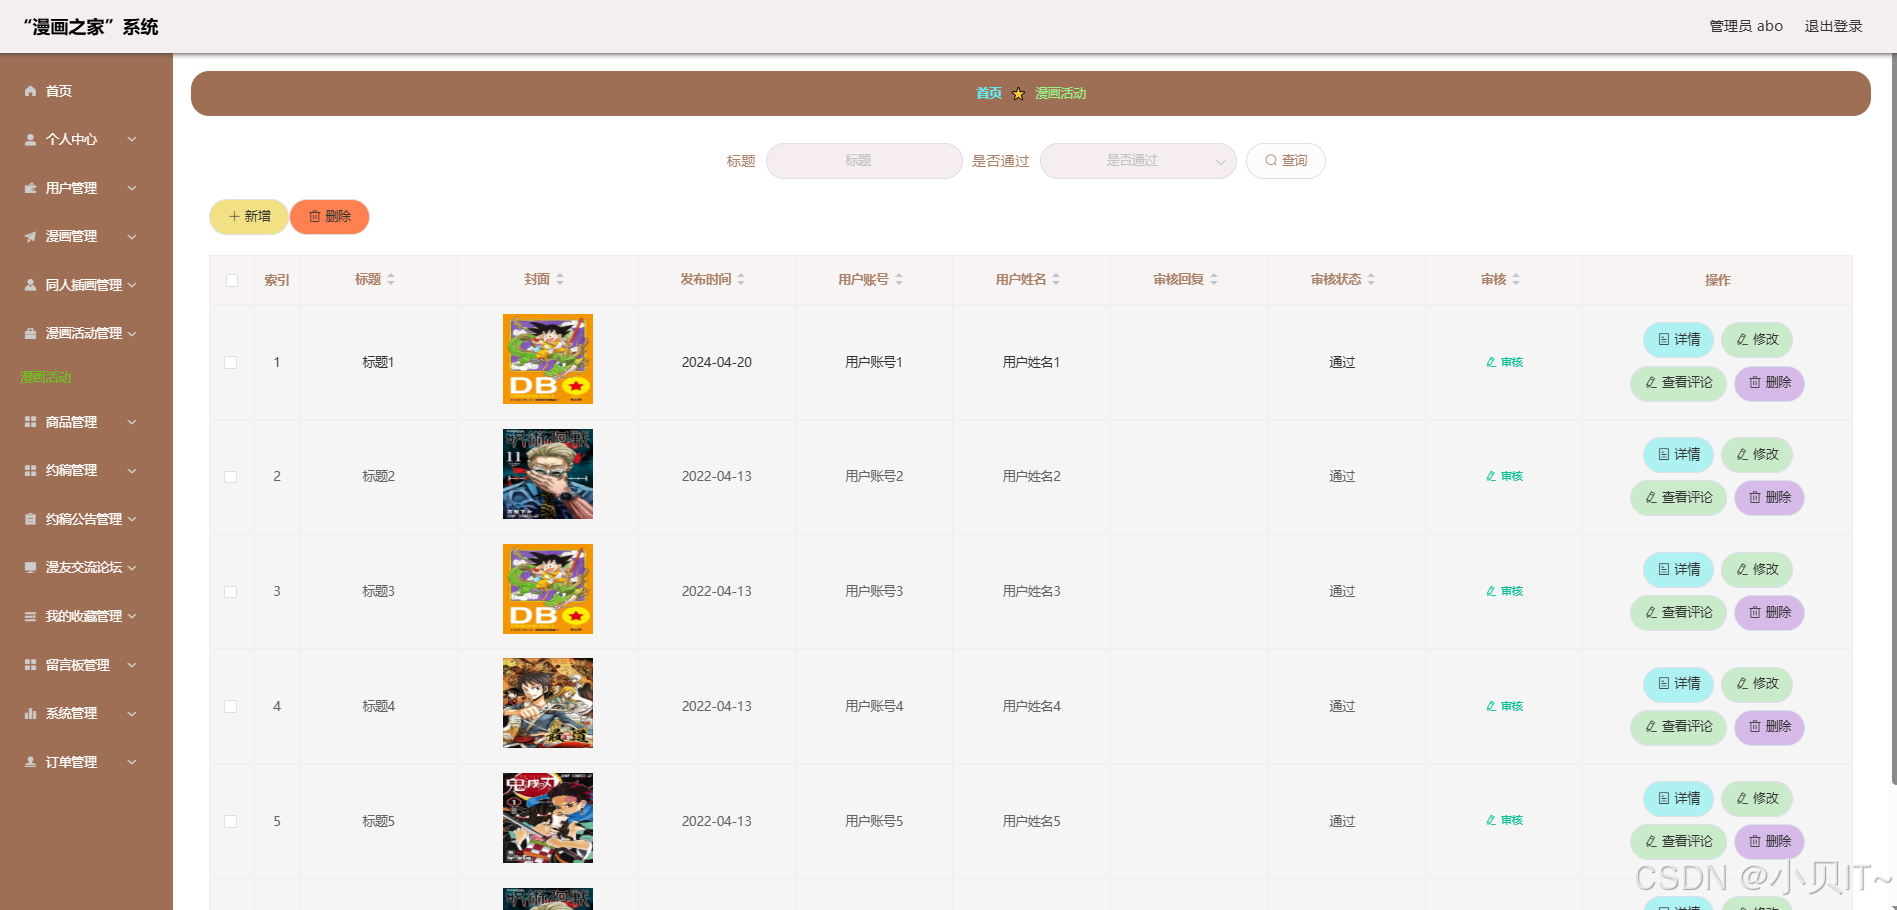
Task: Sort by the 用户姓名 column arrows
Action: coord(1056,279)
